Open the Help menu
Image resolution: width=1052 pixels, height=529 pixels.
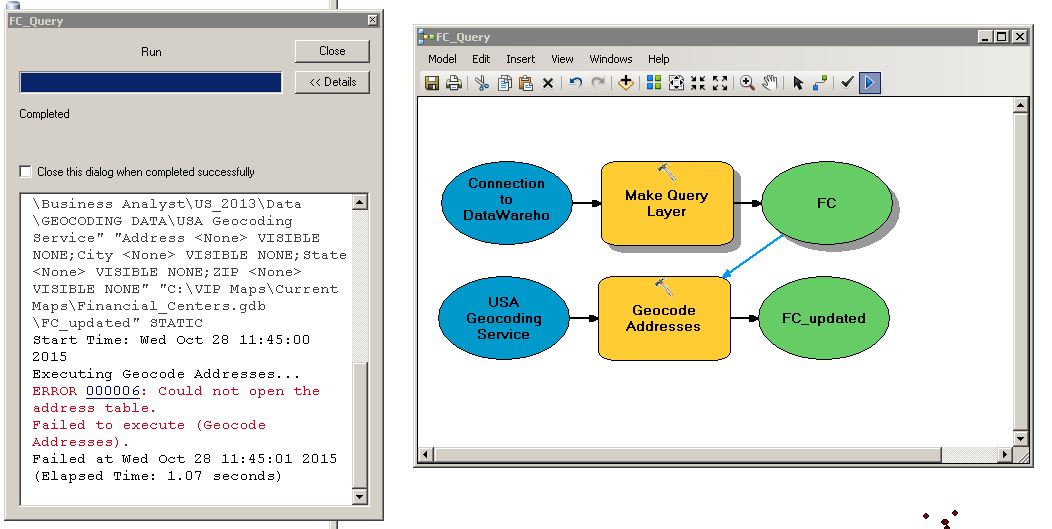(659, 59)
